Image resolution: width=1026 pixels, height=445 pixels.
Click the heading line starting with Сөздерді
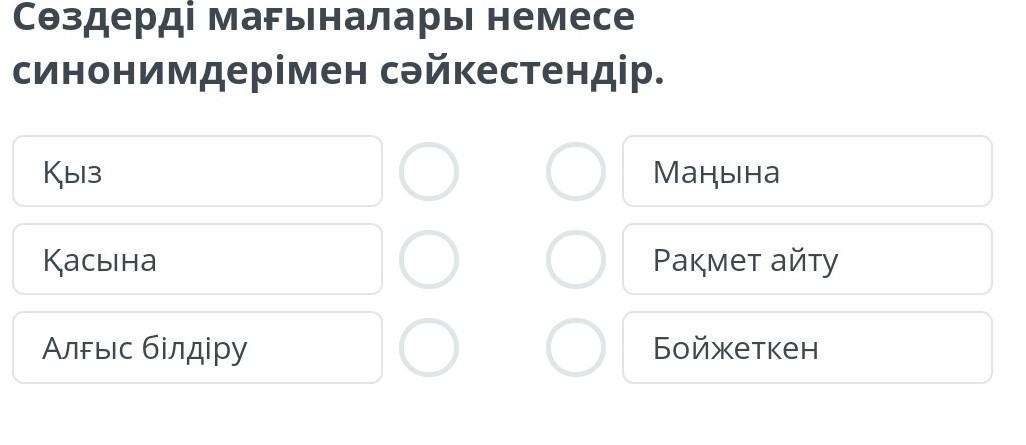[x=322, y=18]
